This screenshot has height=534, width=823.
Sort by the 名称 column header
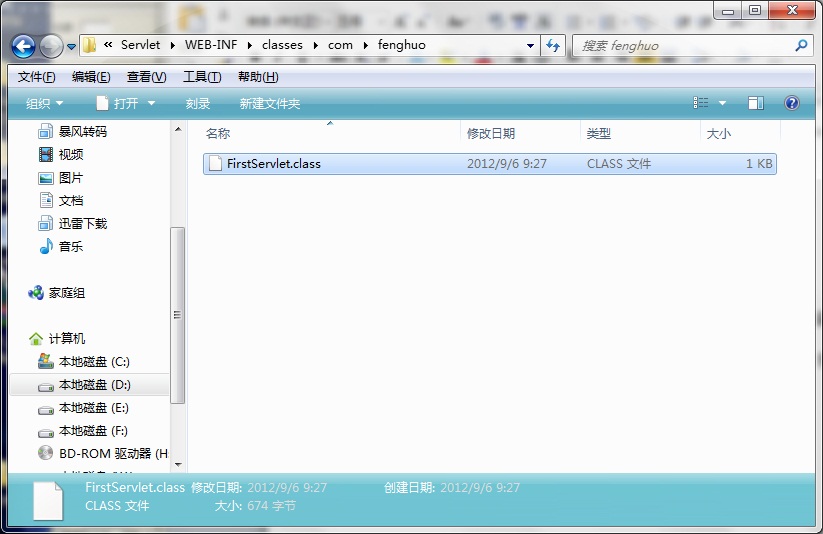[218, 133]
